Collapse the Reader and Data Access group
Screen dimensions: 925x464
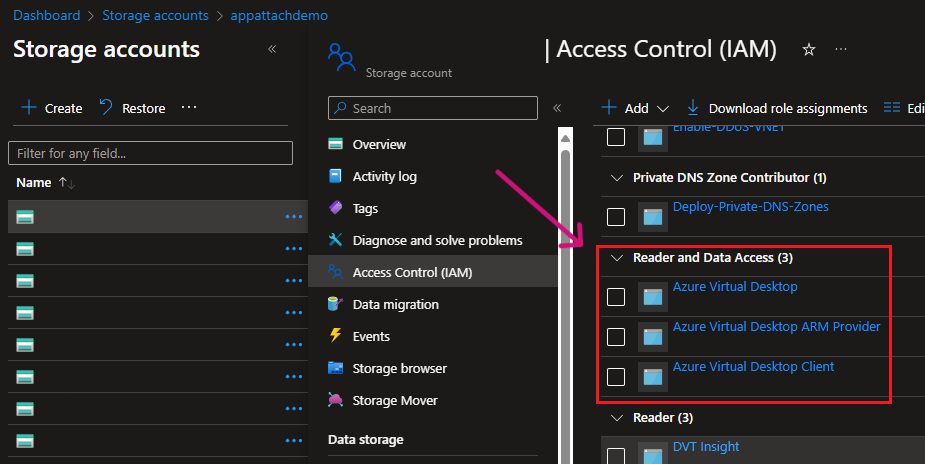click(x=617, y=258)
